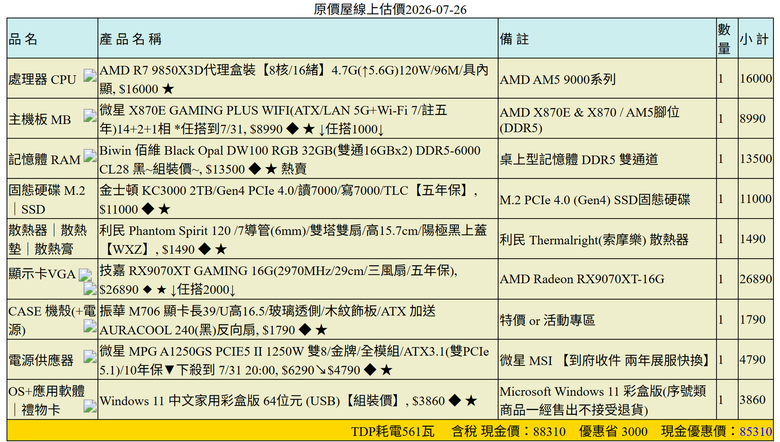Click subtotal 4790 in power supply row
The image size is (780, 442).
click(x=753, y=359)
